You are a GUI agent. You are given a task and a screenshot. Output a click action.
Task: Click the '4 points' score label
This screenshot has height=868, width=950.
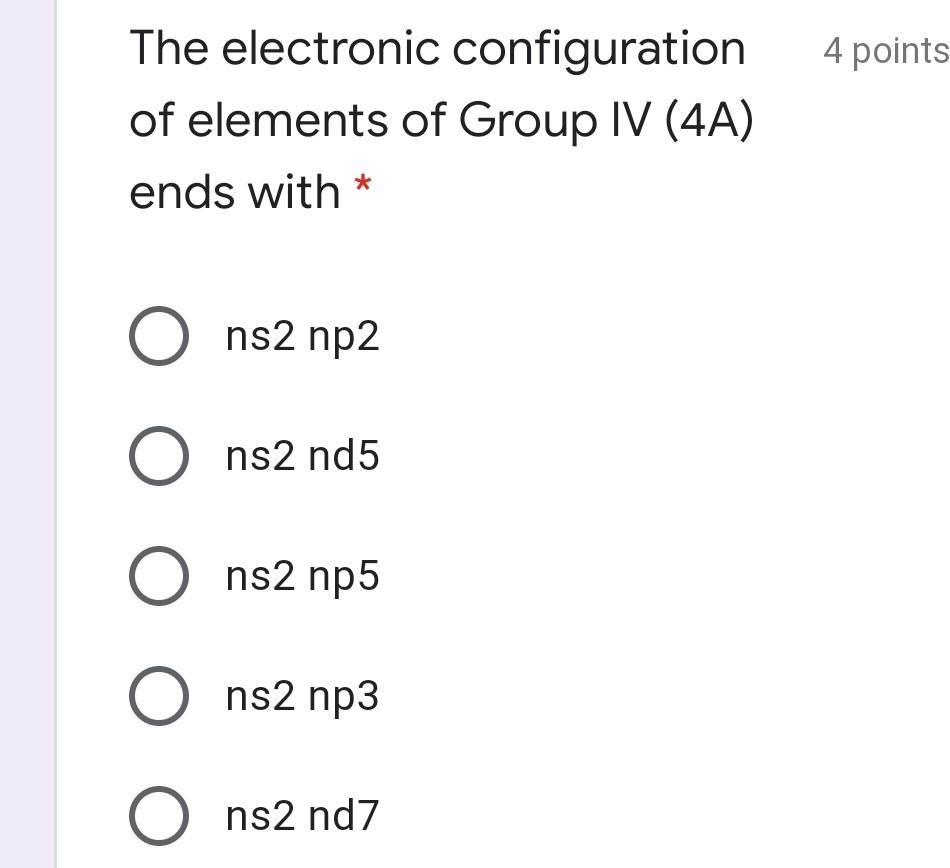[886, 51]
